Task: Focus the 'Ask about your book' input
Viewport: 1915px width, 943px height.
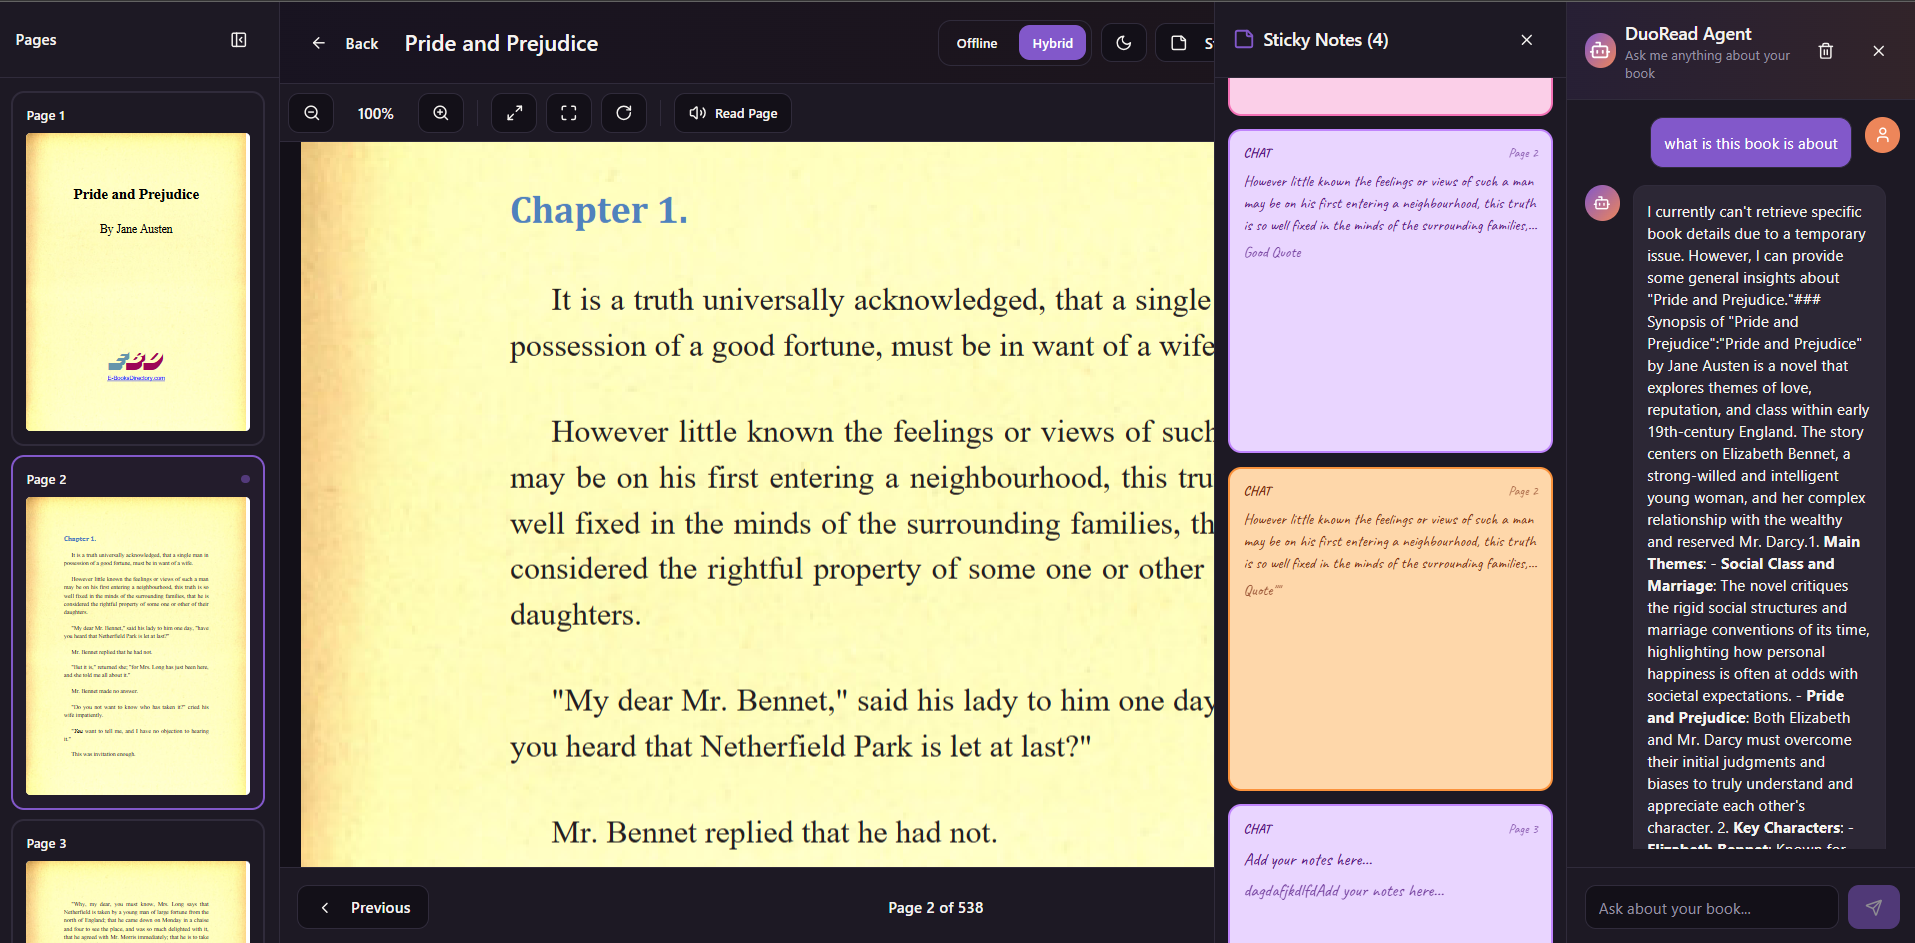Action: pyautogui.click(x=1712, y=908)
